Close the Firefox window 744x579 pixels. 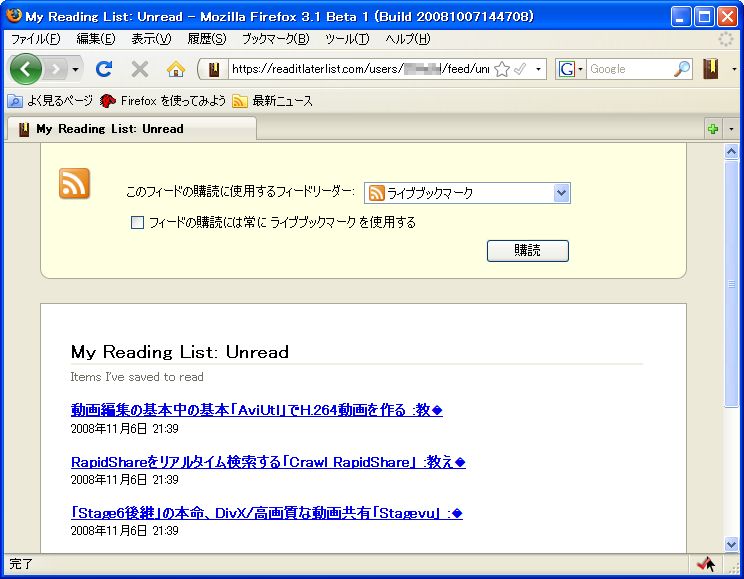727,17
